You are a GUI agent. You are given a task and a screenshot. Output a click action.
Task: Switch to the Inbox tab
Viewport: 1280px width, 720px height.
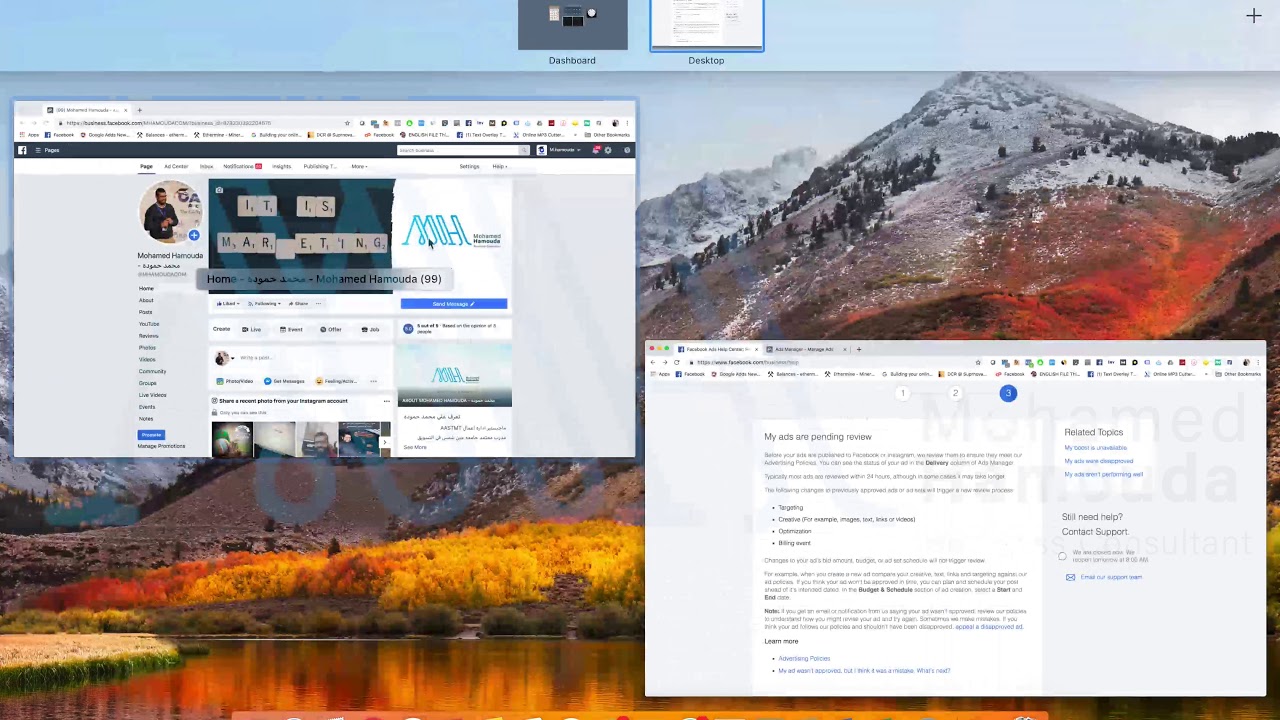coord(206,166)
